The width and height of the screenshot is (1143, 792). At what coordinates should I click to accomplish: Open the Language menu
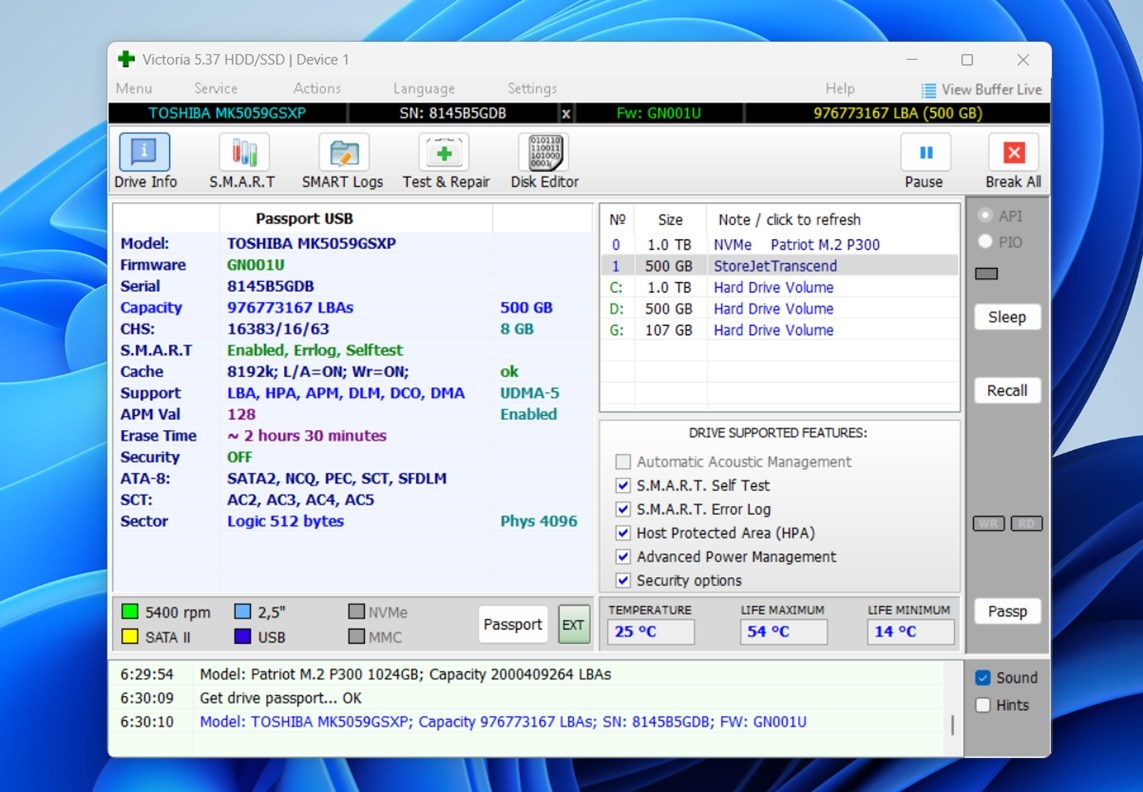click(x=423, y=89)
